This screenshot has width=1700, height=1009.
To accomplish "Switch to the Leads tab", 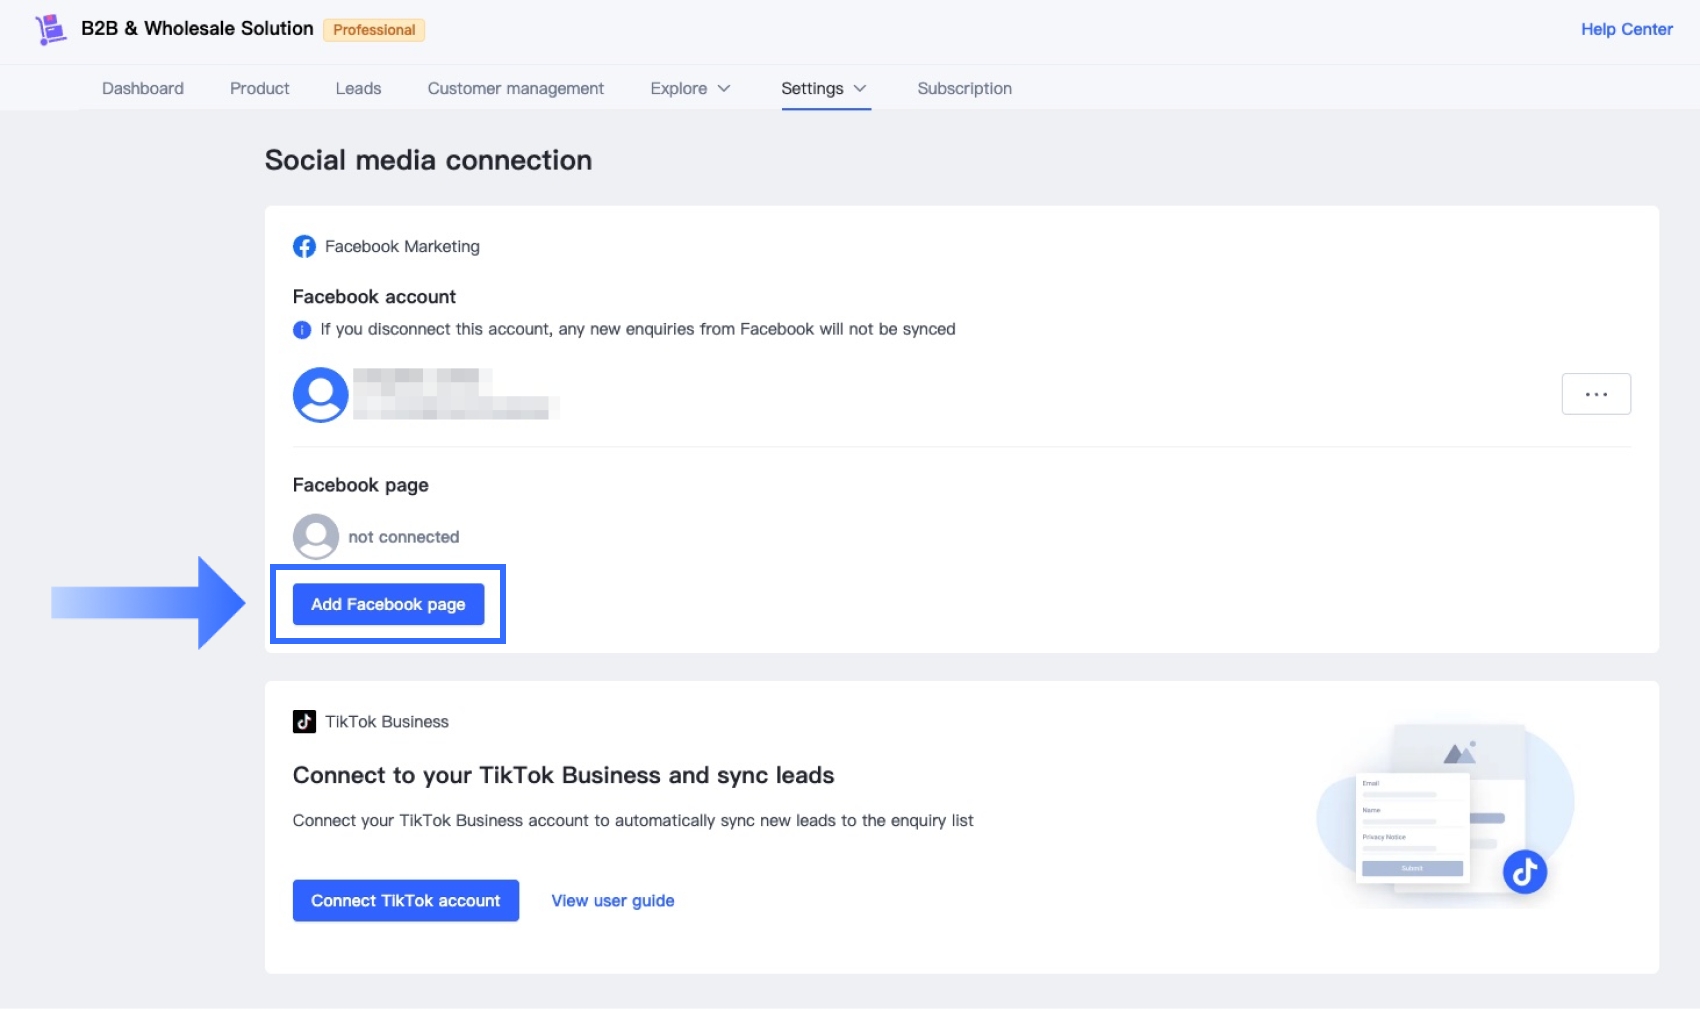I will click(x=358, y=89).
